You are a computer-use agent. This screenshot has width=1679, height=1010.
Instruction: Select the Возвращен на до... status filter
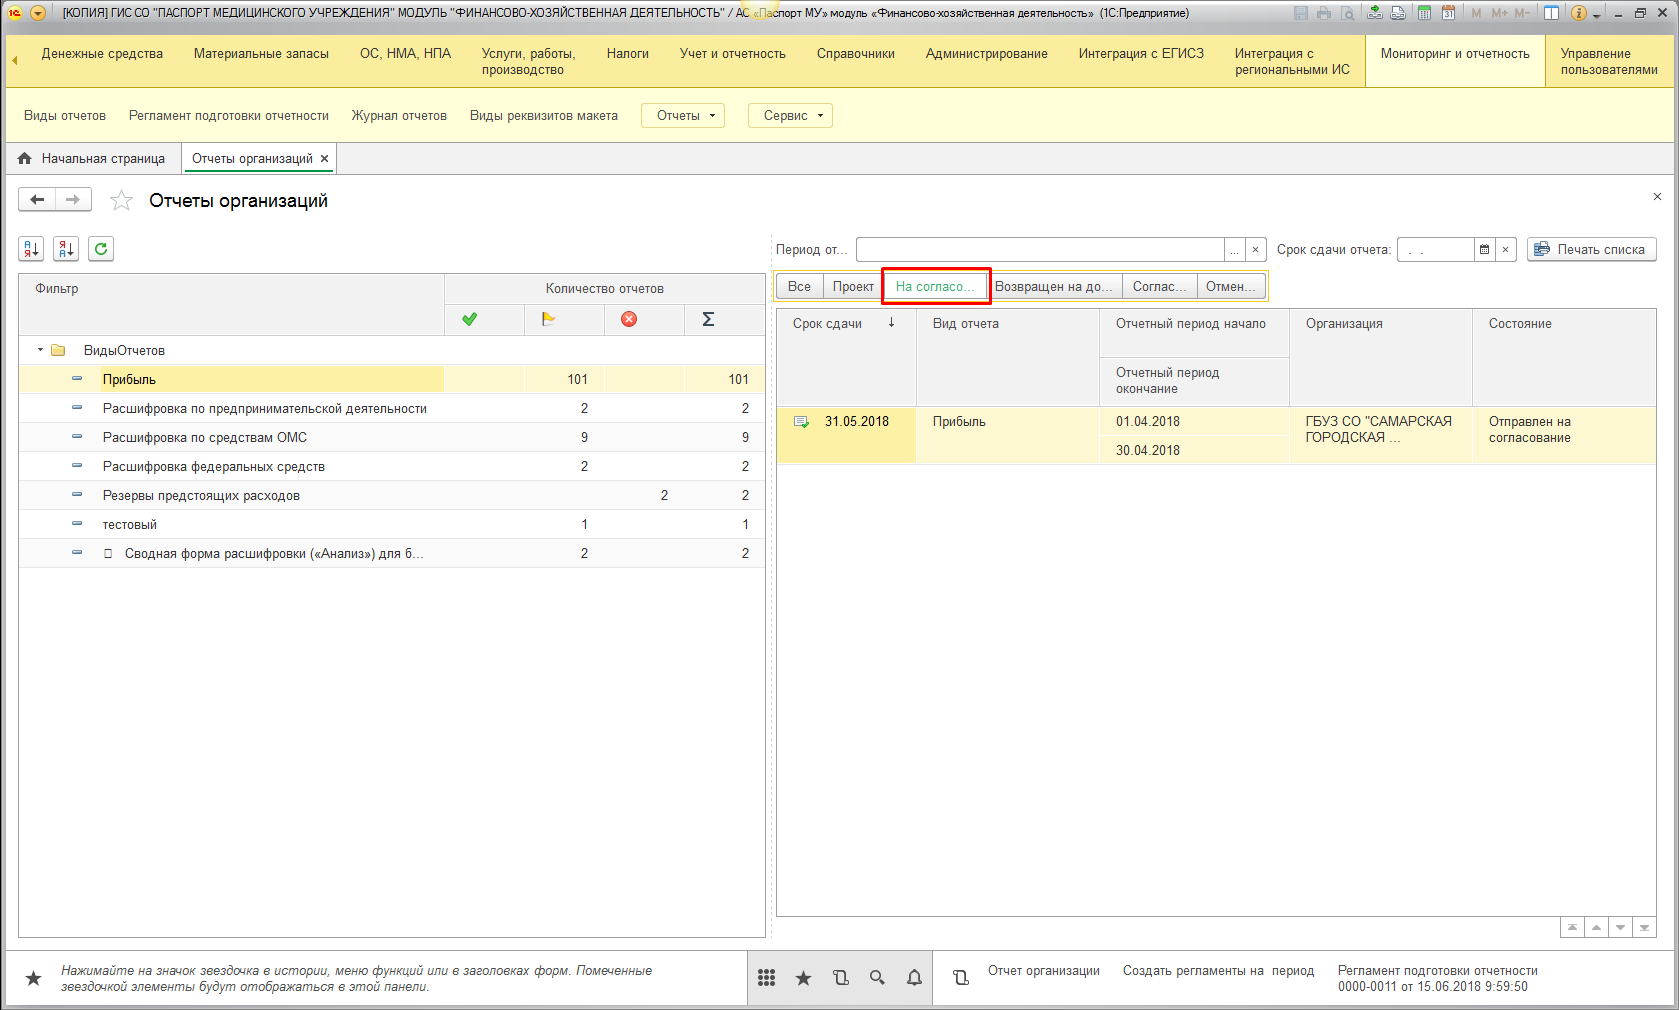click(1053, 287)
